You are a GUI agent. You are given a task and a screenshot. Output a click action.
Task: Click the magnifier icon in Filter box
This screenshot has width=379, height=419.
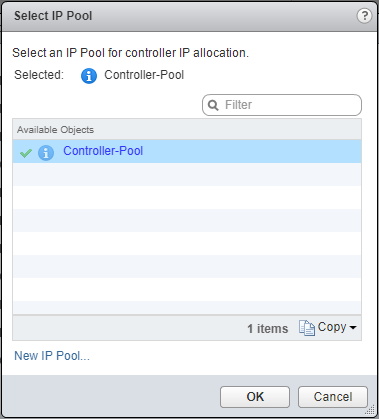[213, 105]
